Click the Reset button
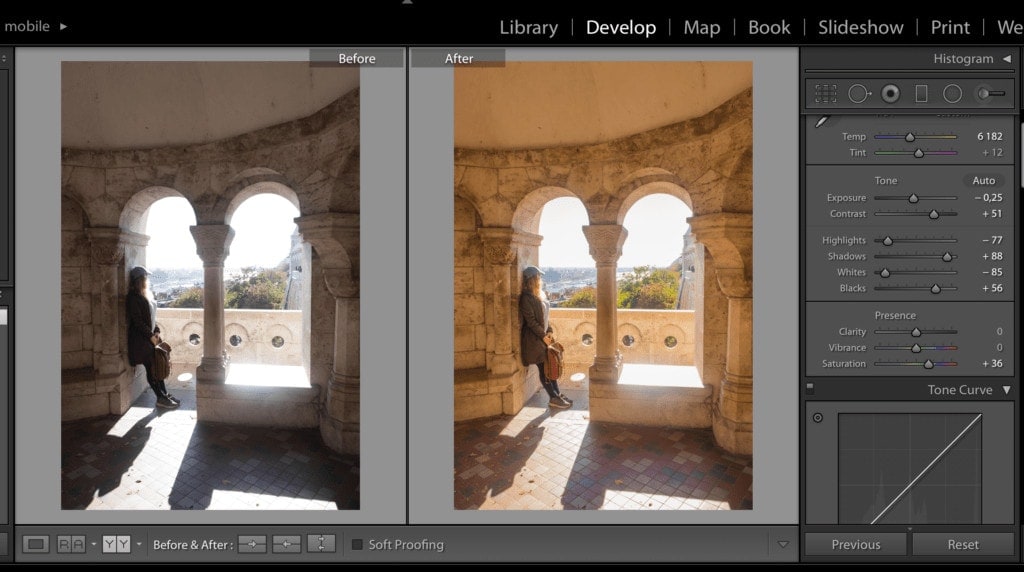 (x=963, y=545)
